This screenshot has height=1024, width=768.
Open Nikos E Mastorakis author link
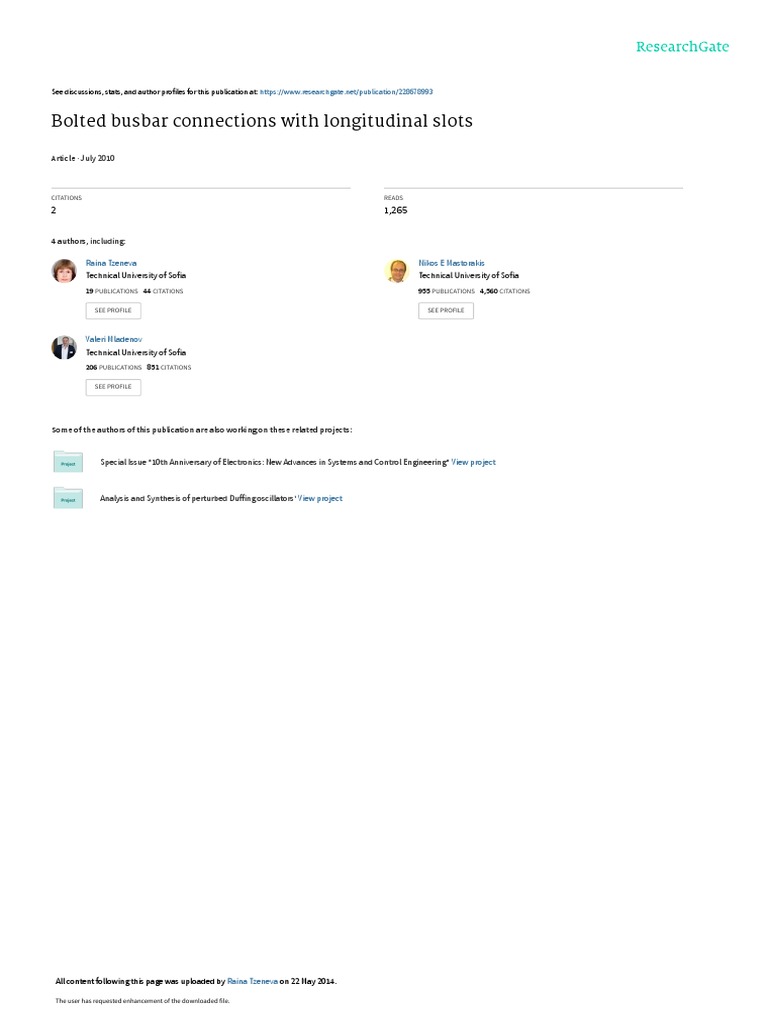[x=451, y=263]
